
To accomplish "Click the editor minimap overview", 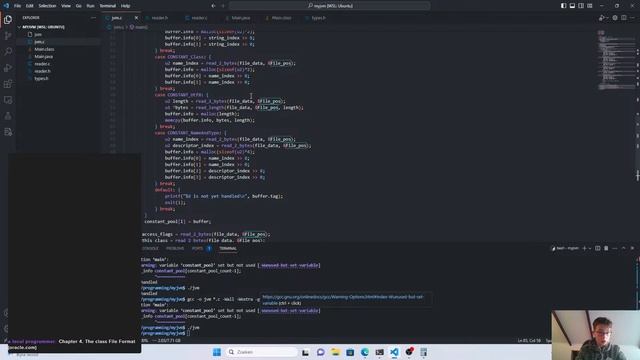I will [x=616, y=59].
